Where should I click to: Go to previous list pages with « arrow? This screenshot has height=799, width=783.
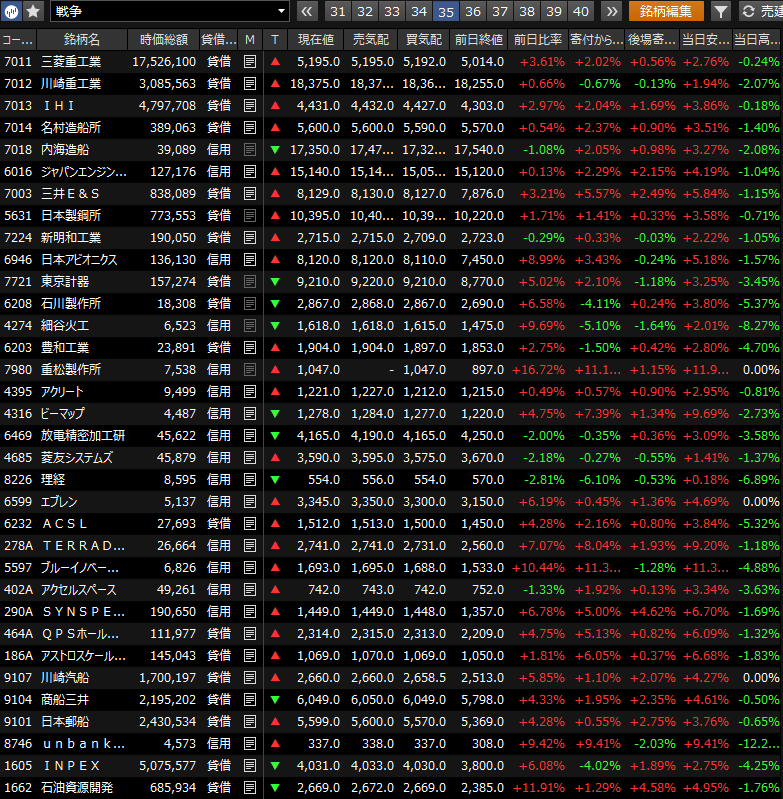(307, 12)
